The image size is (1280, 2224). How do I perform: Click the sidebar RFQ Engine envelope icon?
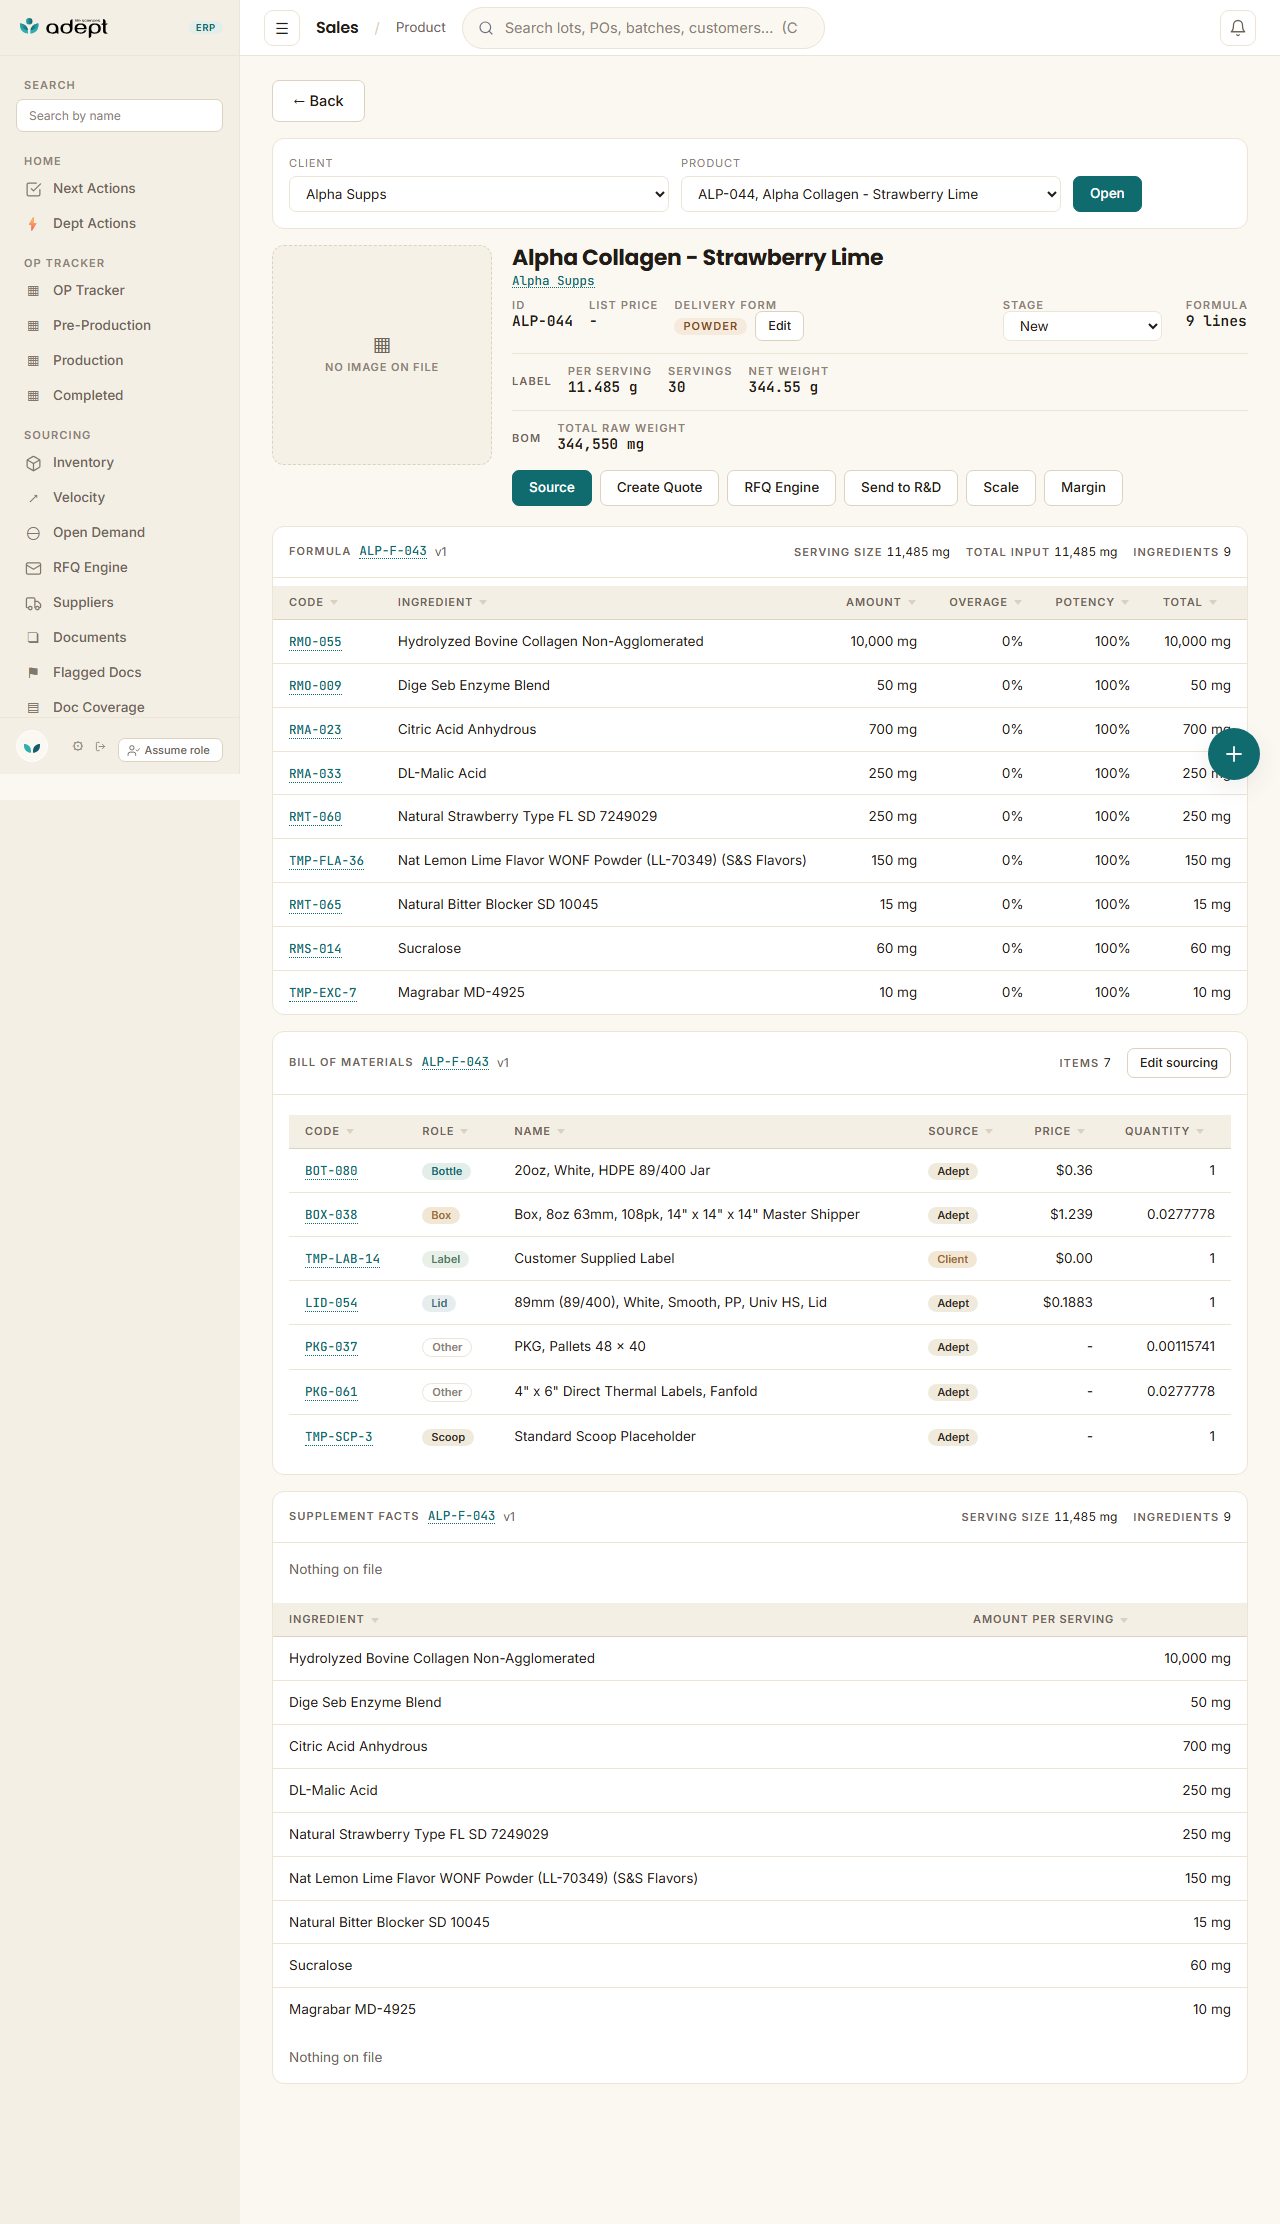[34, 568]
